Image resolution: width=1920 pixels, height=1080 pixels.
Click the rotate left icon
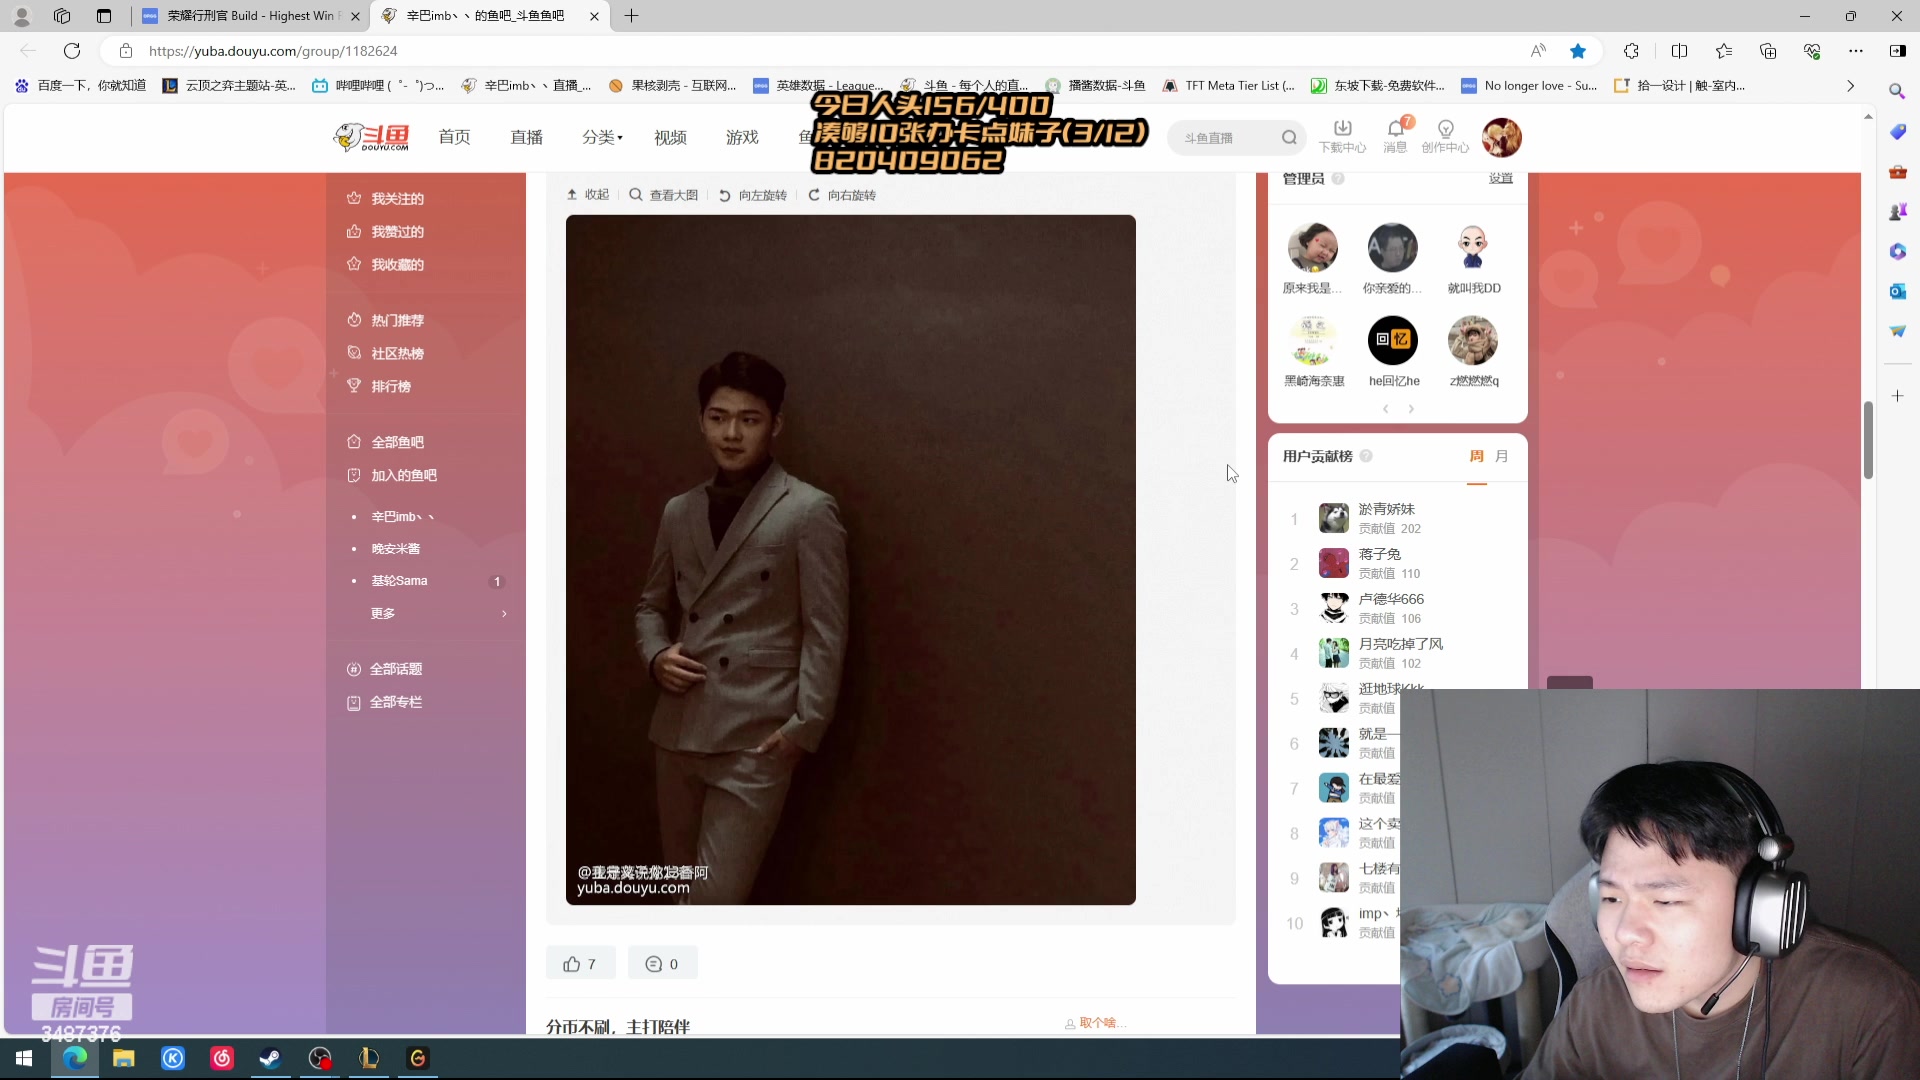pyautogui.click(x=725, y=196)
